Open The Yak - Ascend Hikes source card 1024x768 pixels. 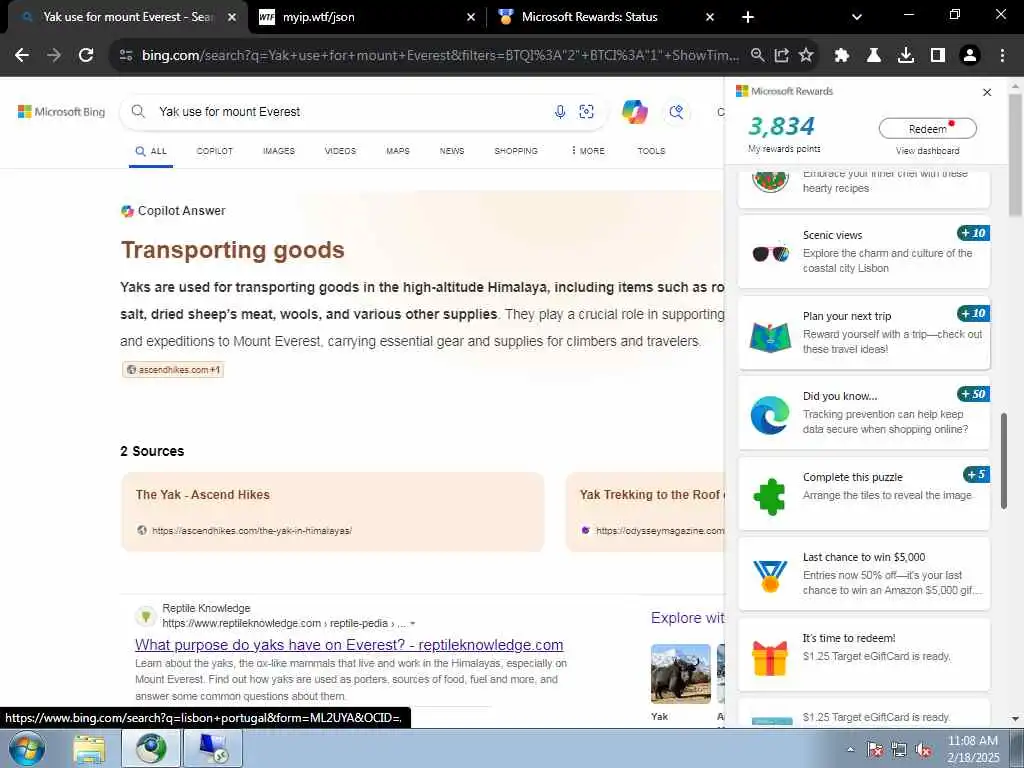pyautogui.click(x=332, y=512)
